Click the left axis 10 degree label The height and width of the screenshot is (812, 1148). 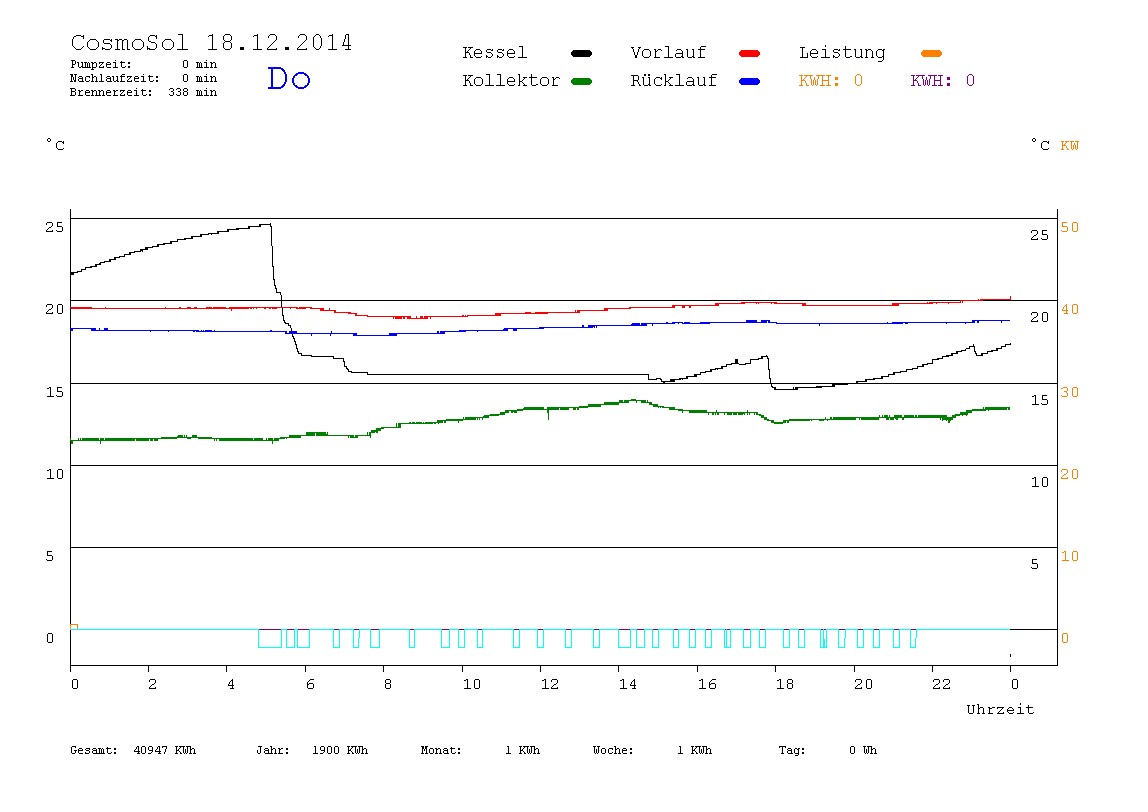(x=54, y=474)
